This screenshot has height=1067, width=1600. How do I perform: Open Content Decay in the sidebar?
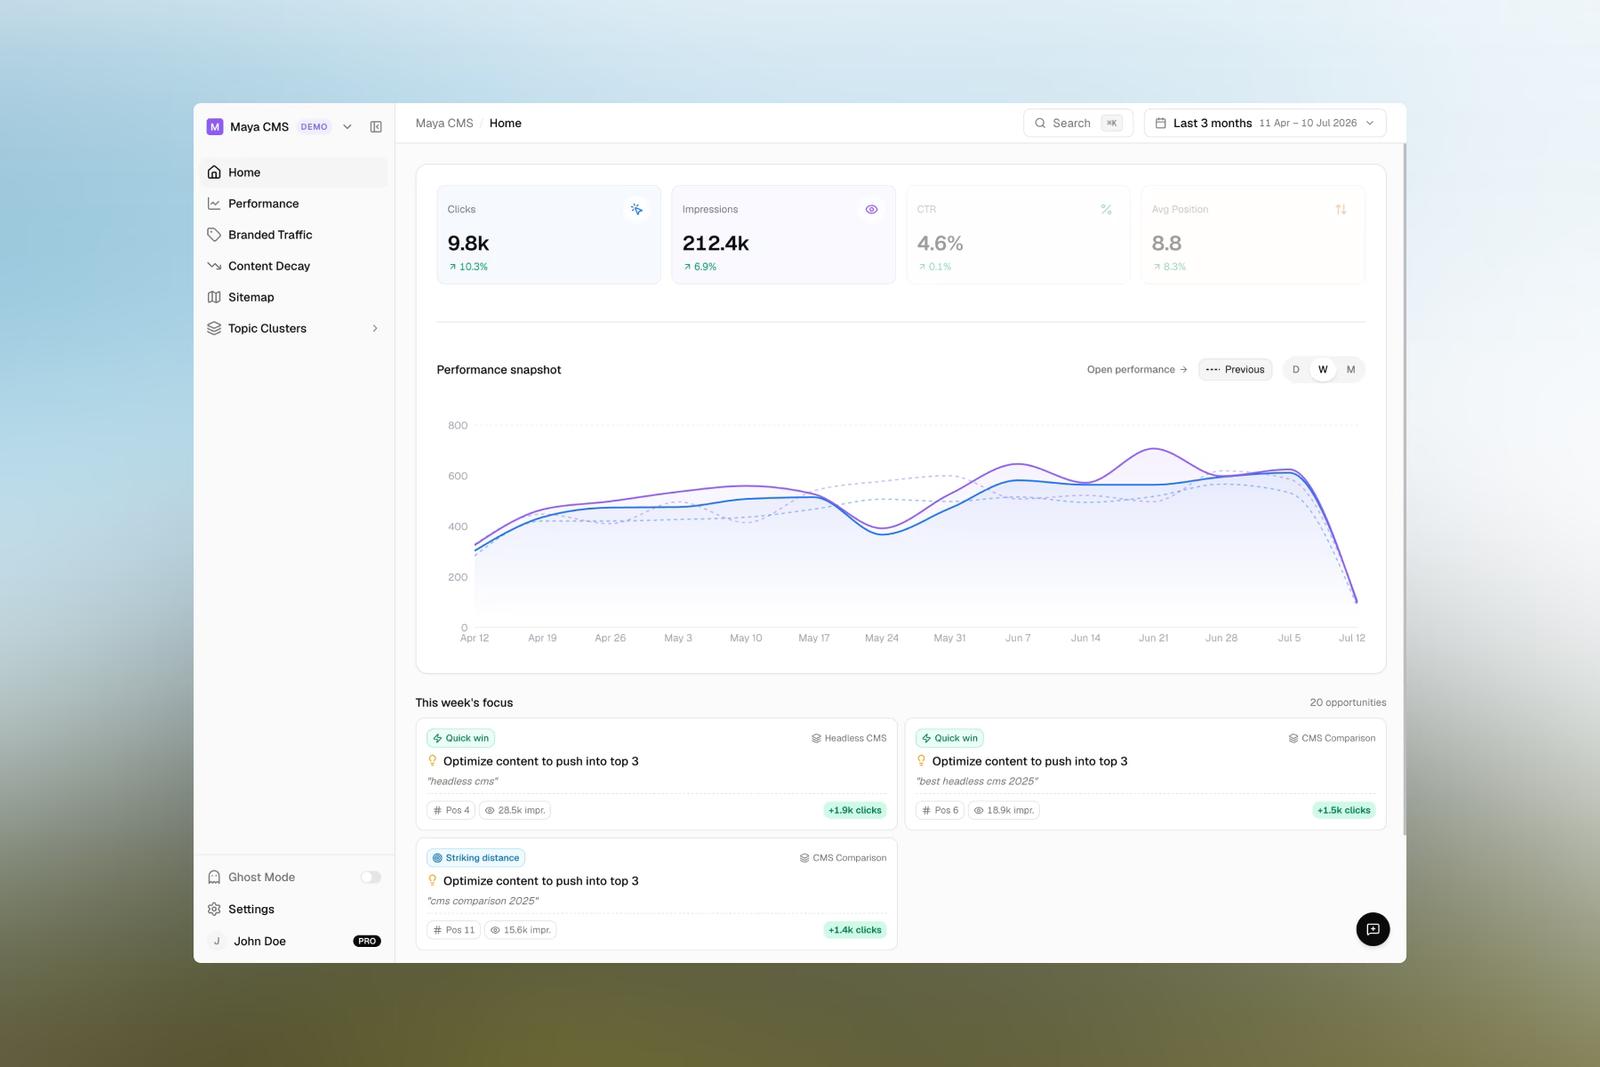coord(294,266)
